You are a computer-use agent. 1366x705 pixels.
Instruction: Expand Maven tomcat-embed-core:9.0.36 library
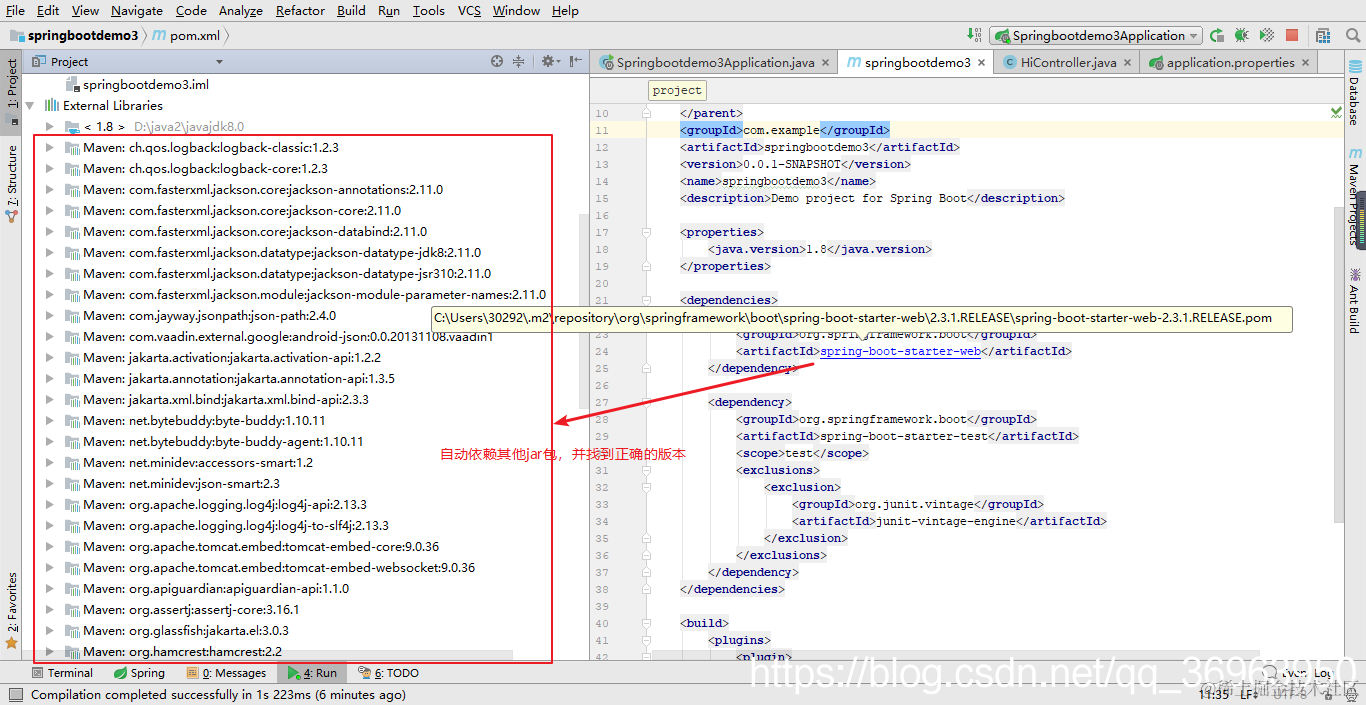[50, 546]
